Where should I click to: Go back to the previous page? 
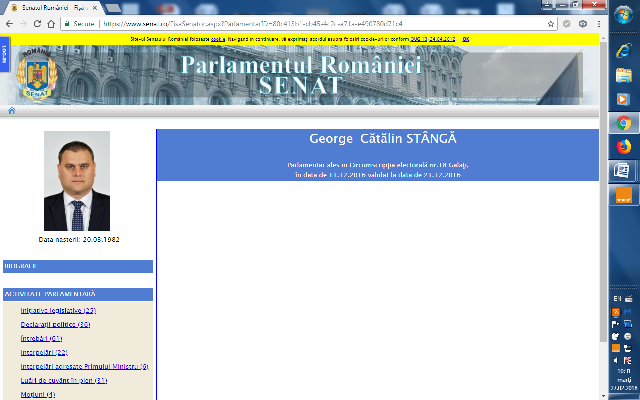tap(9, 24)
